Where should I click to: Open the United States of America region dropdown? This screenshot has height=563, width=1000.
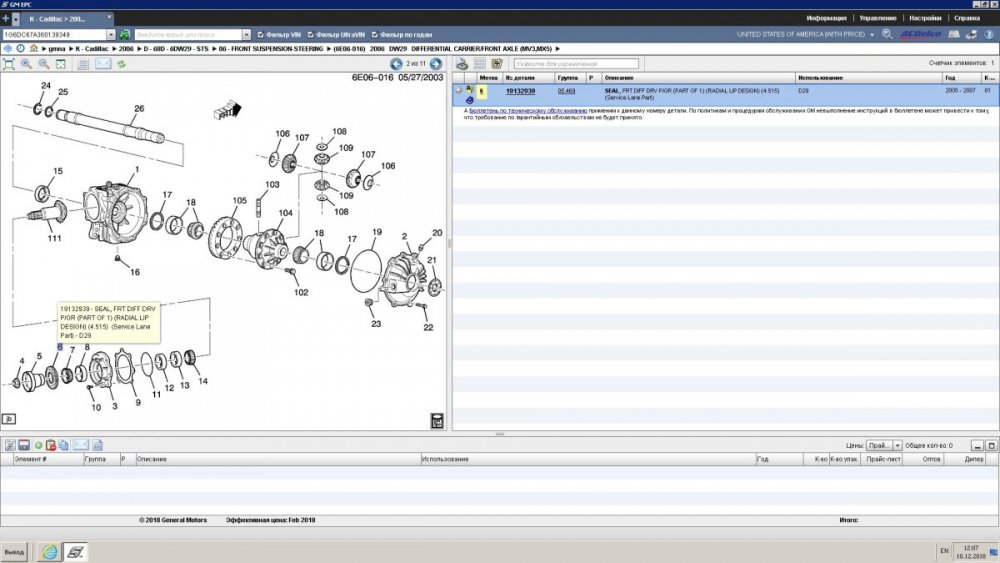pyautogui.click(x=872, y=34)
